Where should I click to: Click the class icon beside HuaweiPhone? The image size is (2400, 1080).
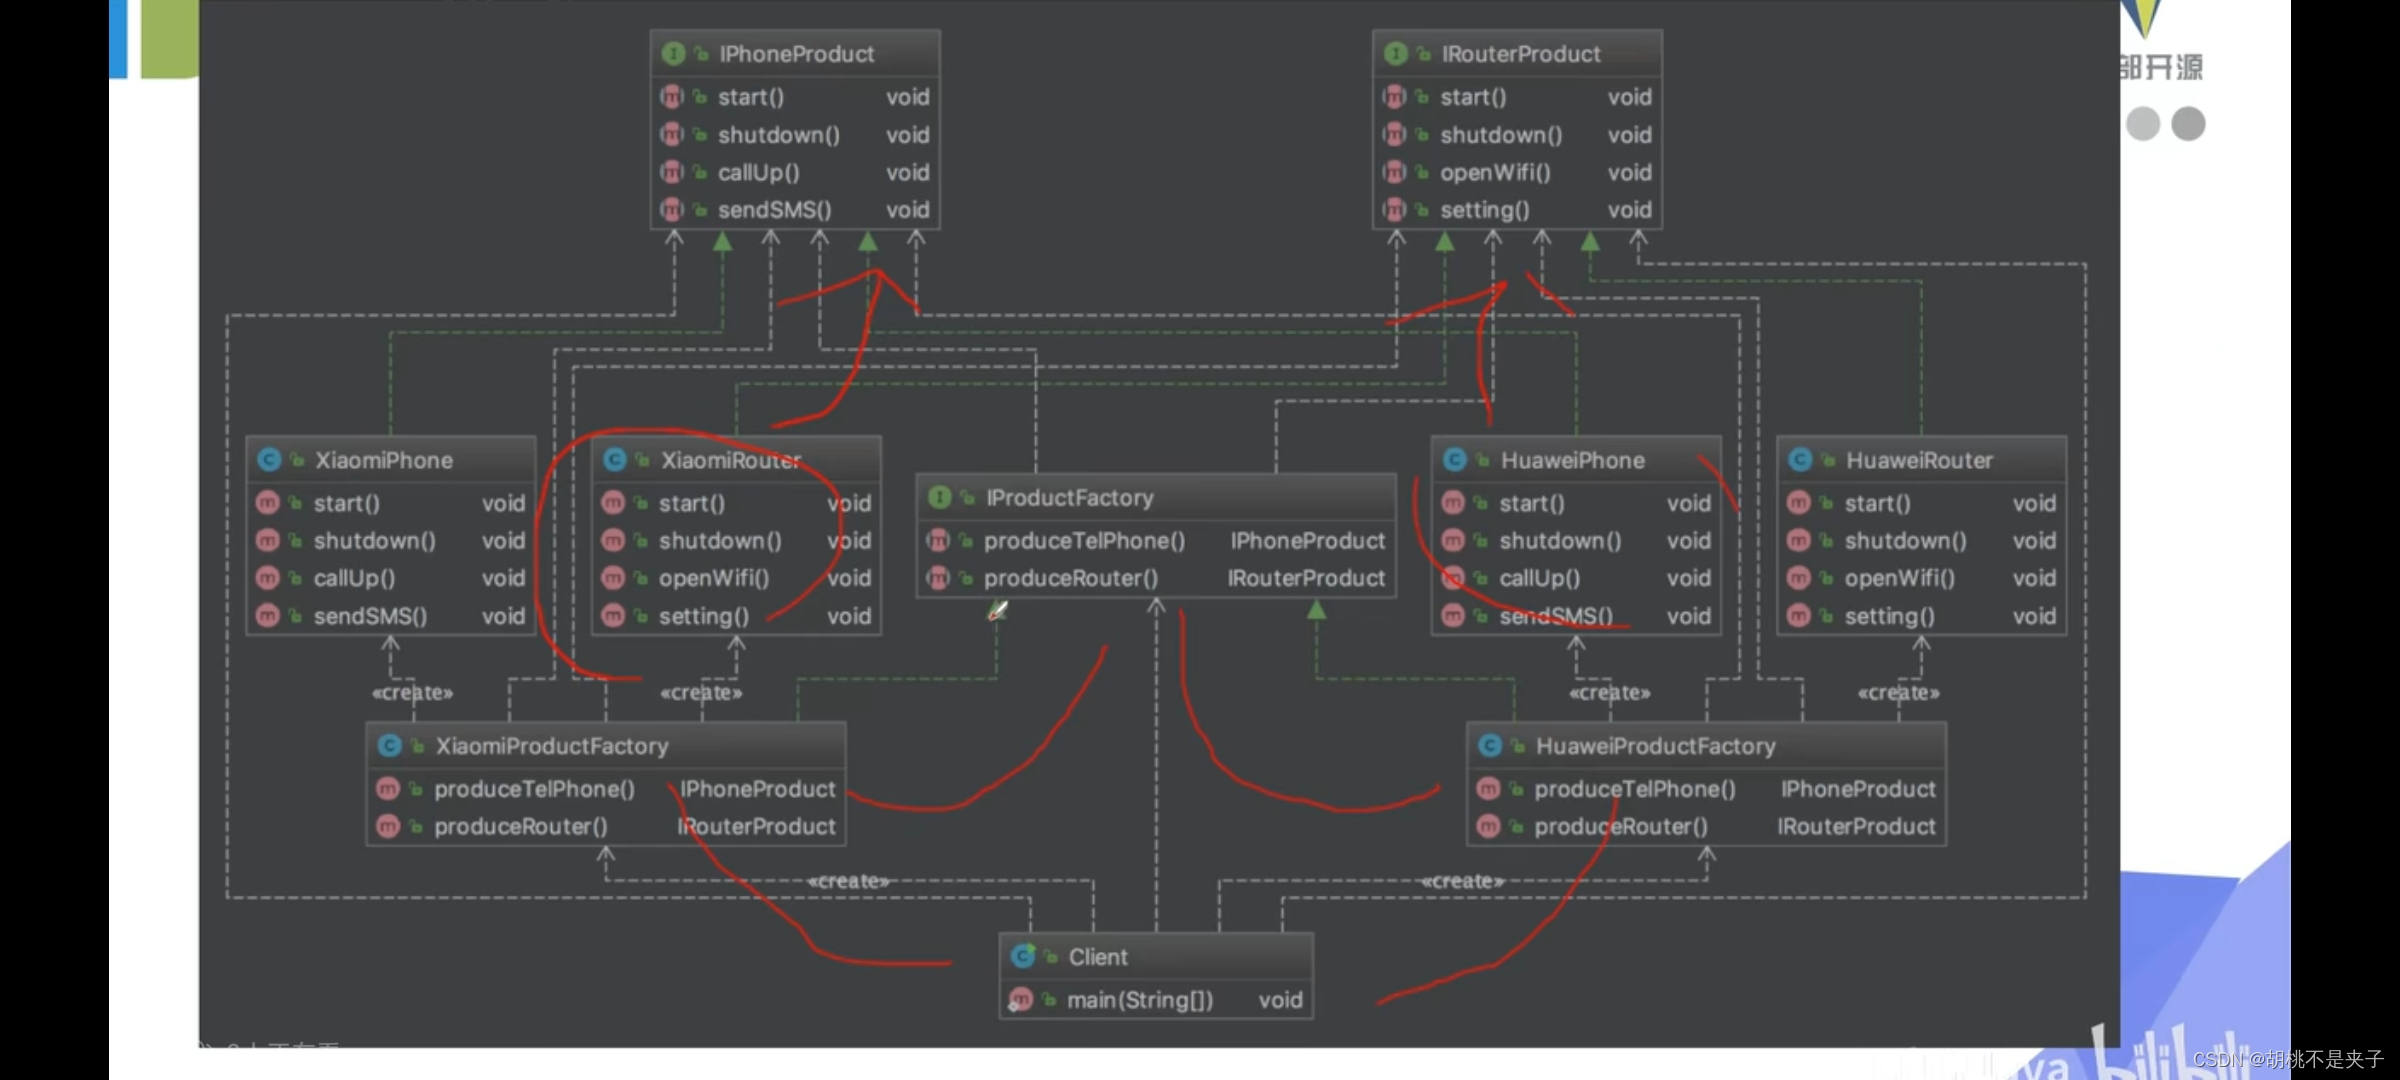tap(1454, 460)
